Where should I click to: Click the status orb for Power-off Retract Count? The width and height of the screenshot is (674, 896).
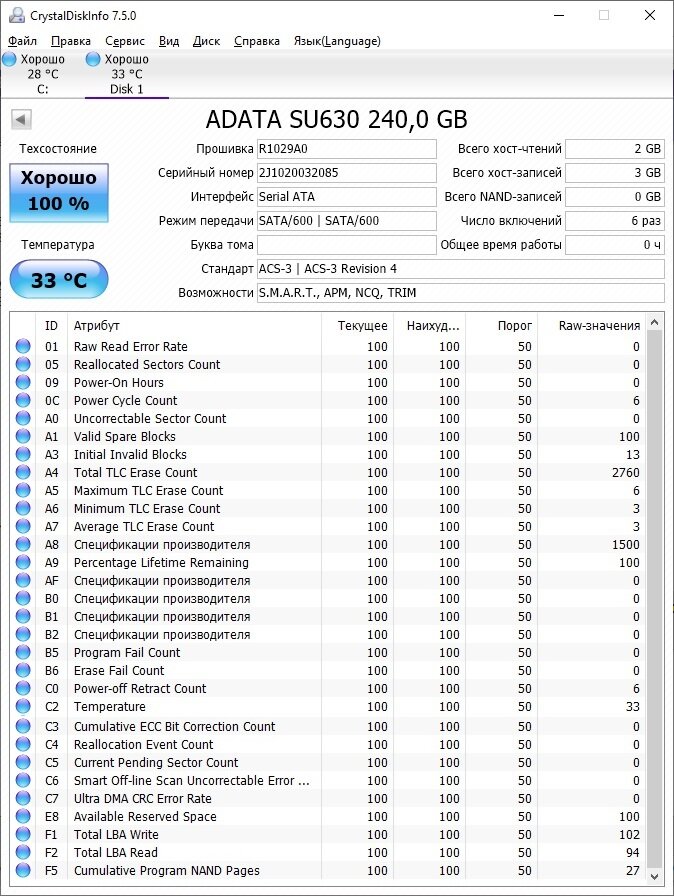point(23,688)
